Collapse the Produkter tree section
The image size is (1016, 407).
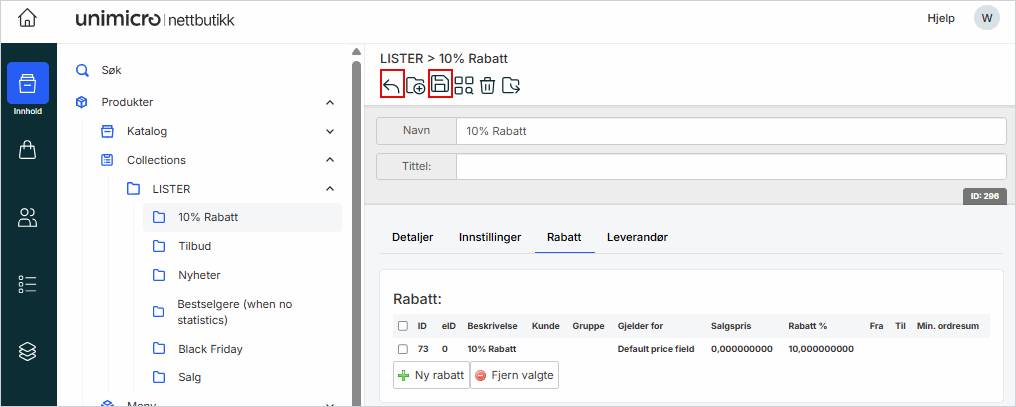pyautogui.click(x=330, y=102)
